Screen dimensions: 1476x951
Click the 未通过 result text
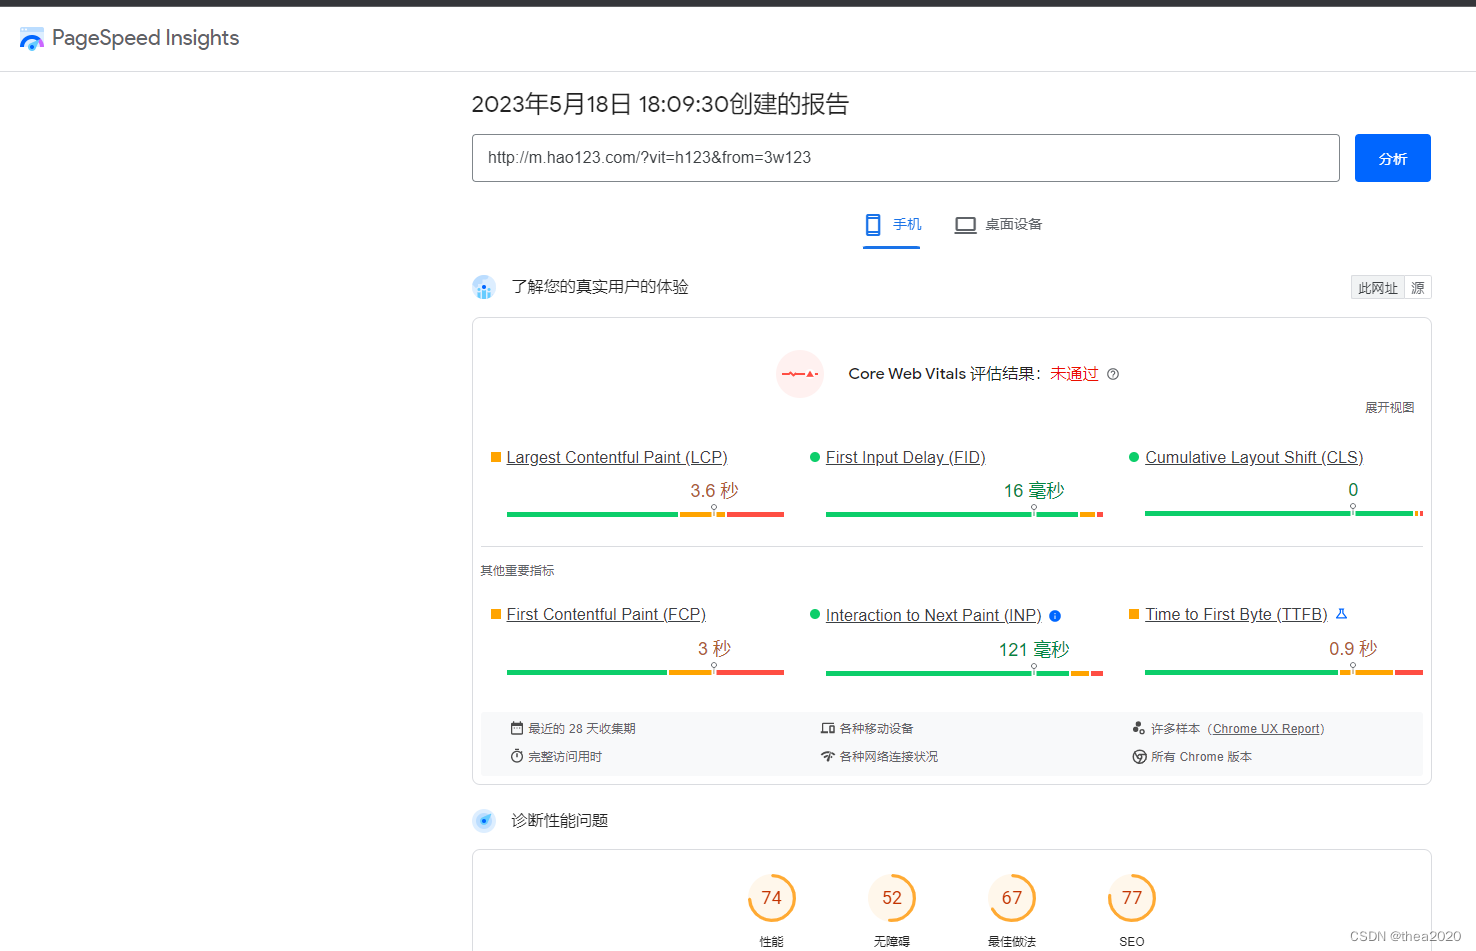click(1074, 374)
